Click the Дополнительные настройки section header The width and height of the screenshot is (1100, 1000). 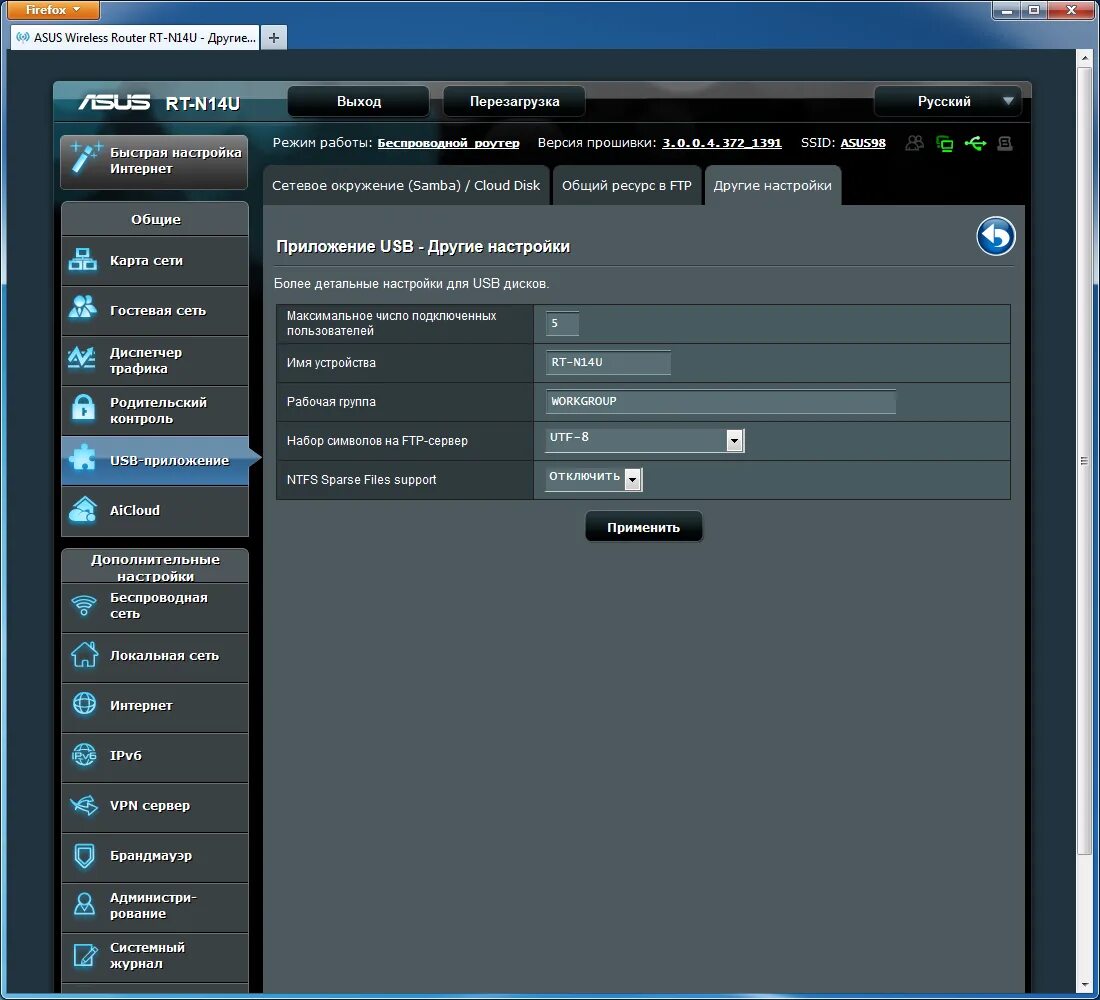[x=155, y=567]
